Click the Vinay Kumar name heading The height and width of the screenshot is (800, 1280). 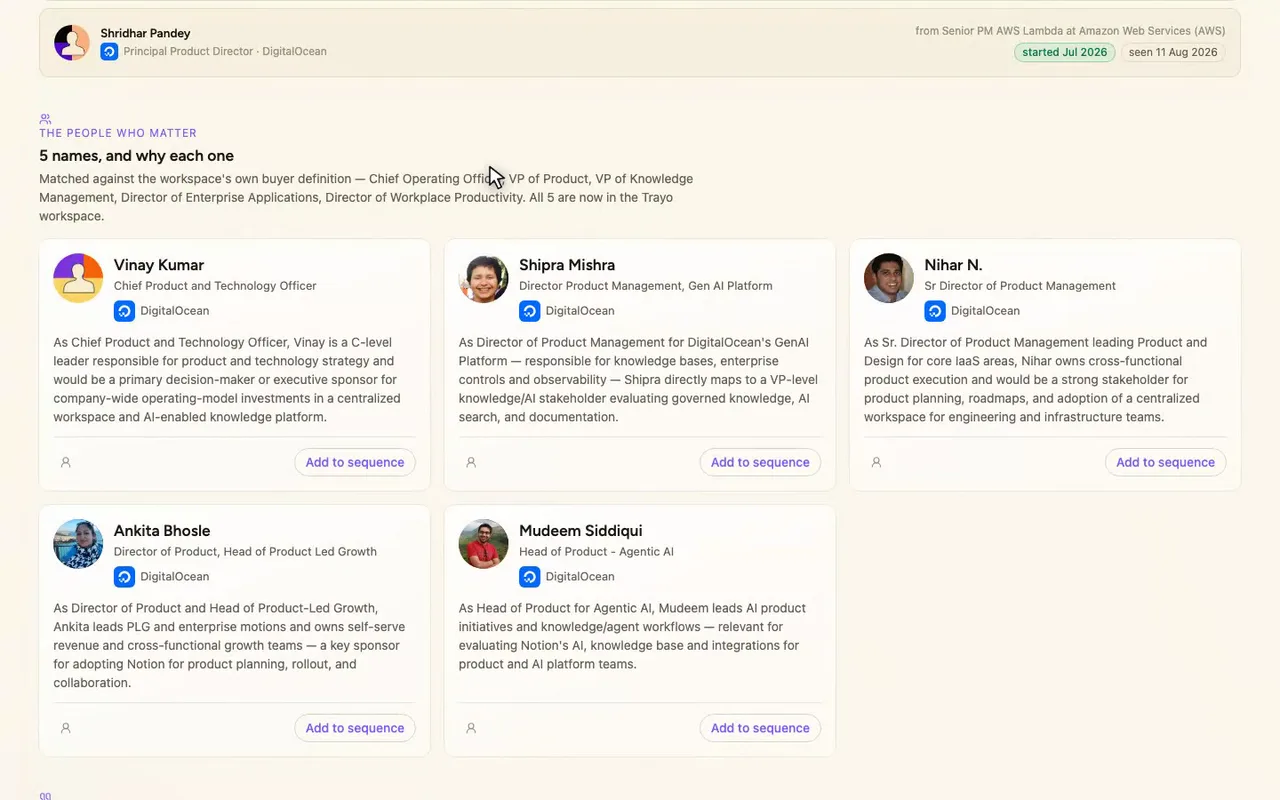(x=159, y=265)
